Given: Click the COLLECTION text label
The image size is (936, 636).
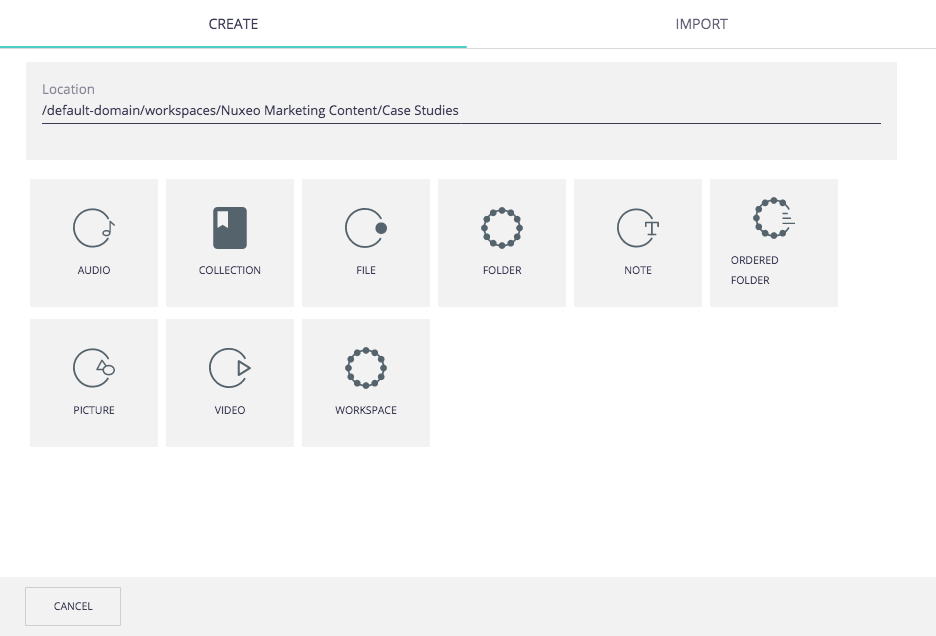Looking at the screenshot, I should 230,270.
